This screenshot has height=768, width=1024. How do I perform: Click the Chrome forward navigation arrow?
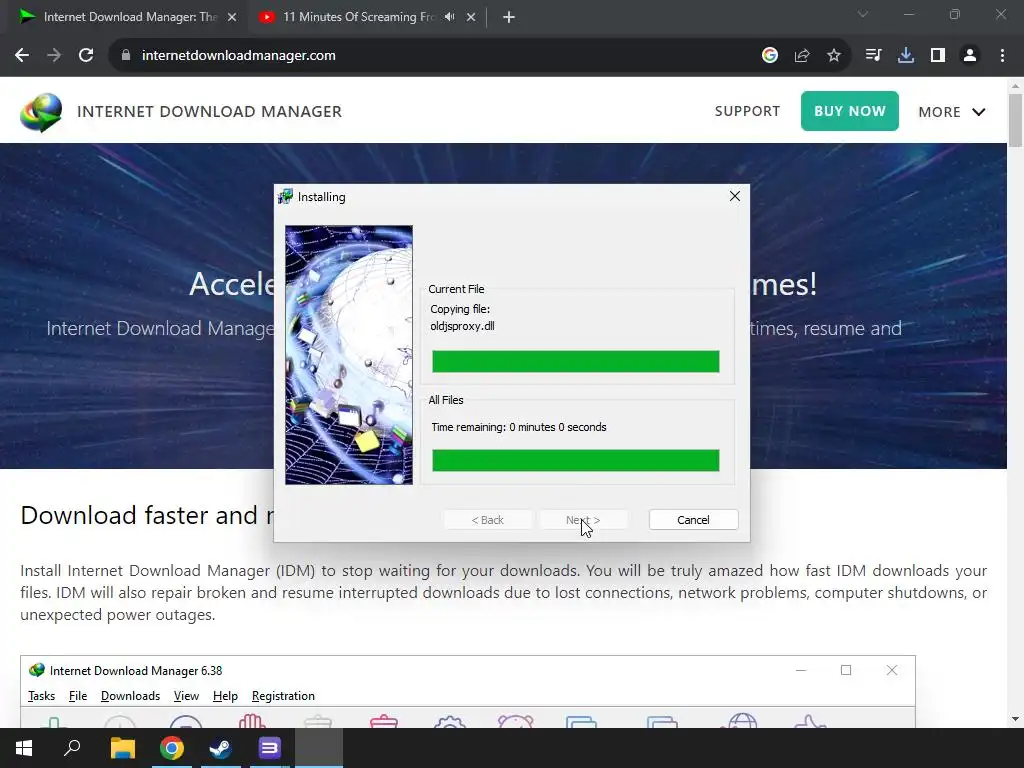[x=54, y=56]
